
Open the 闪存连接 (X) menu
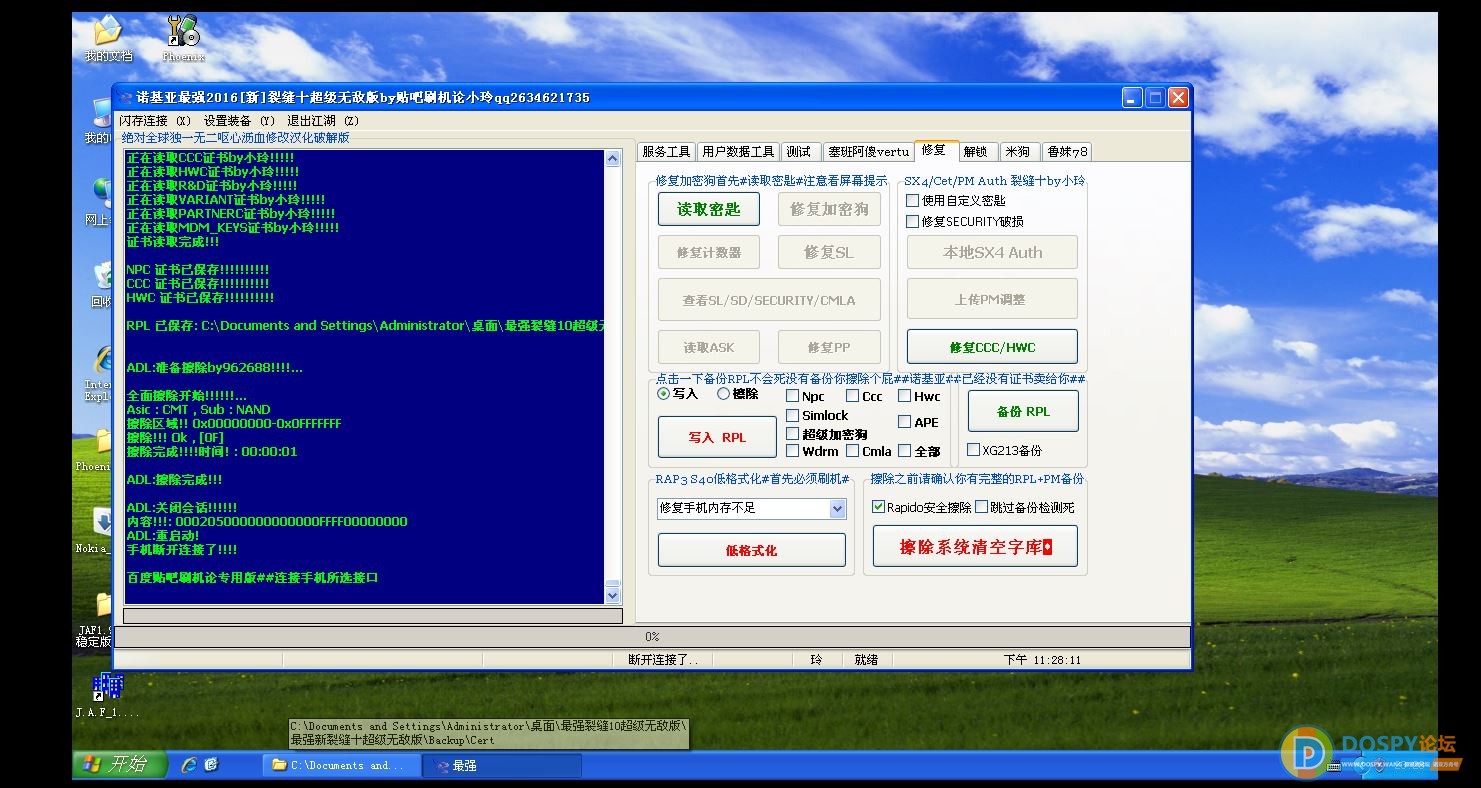[x=155, y=121]
